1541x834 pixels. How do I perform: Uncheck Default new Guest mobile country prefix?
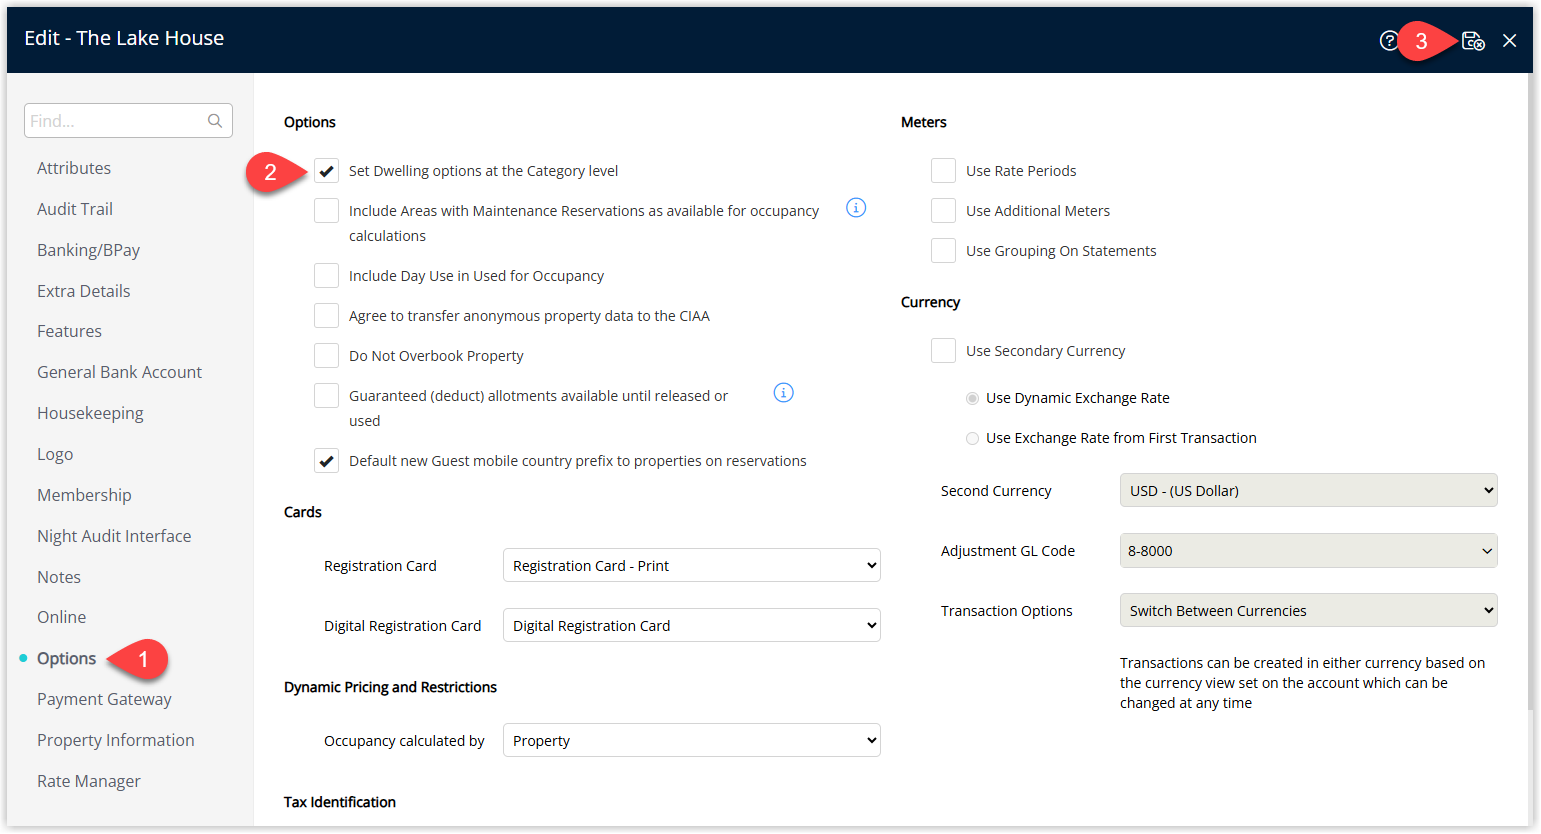(326, 461)
